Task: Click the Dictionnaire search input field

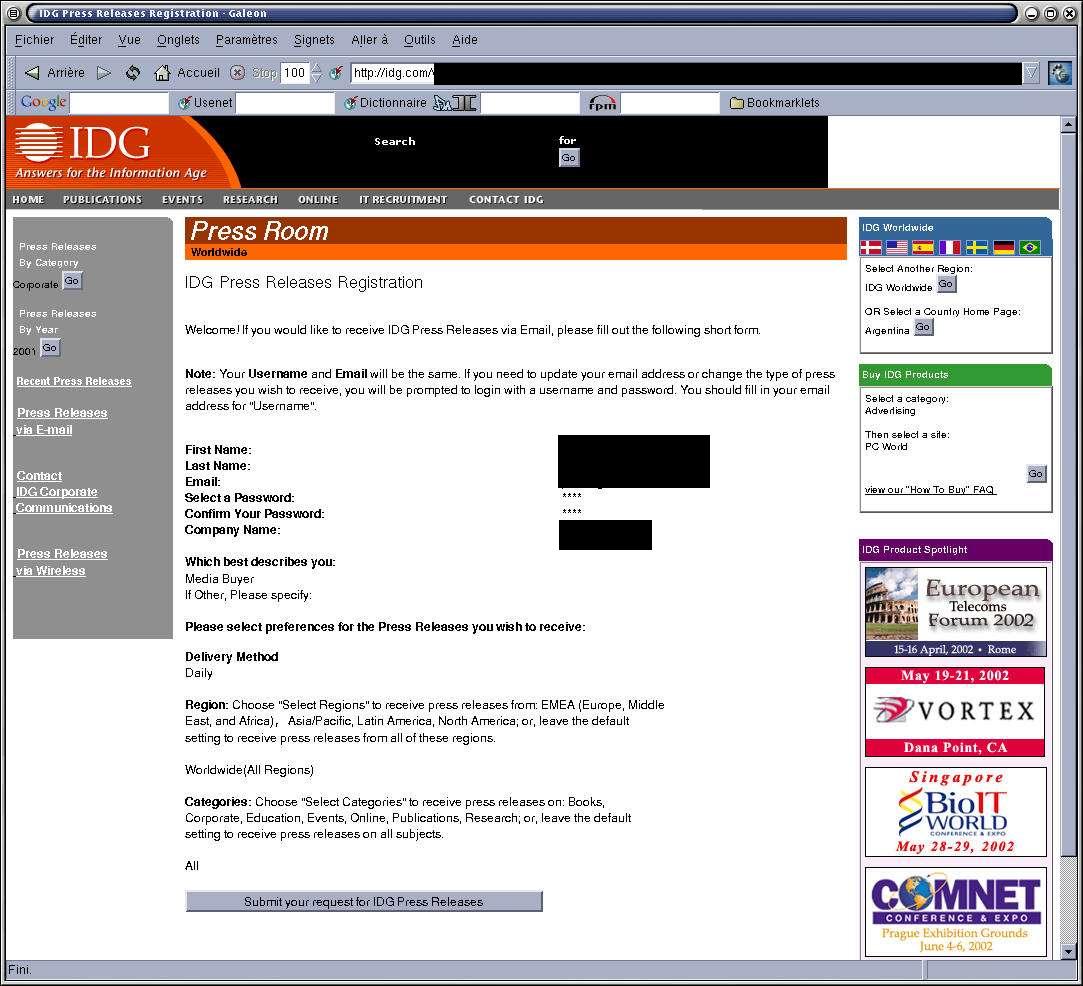Action: [530, 103]
